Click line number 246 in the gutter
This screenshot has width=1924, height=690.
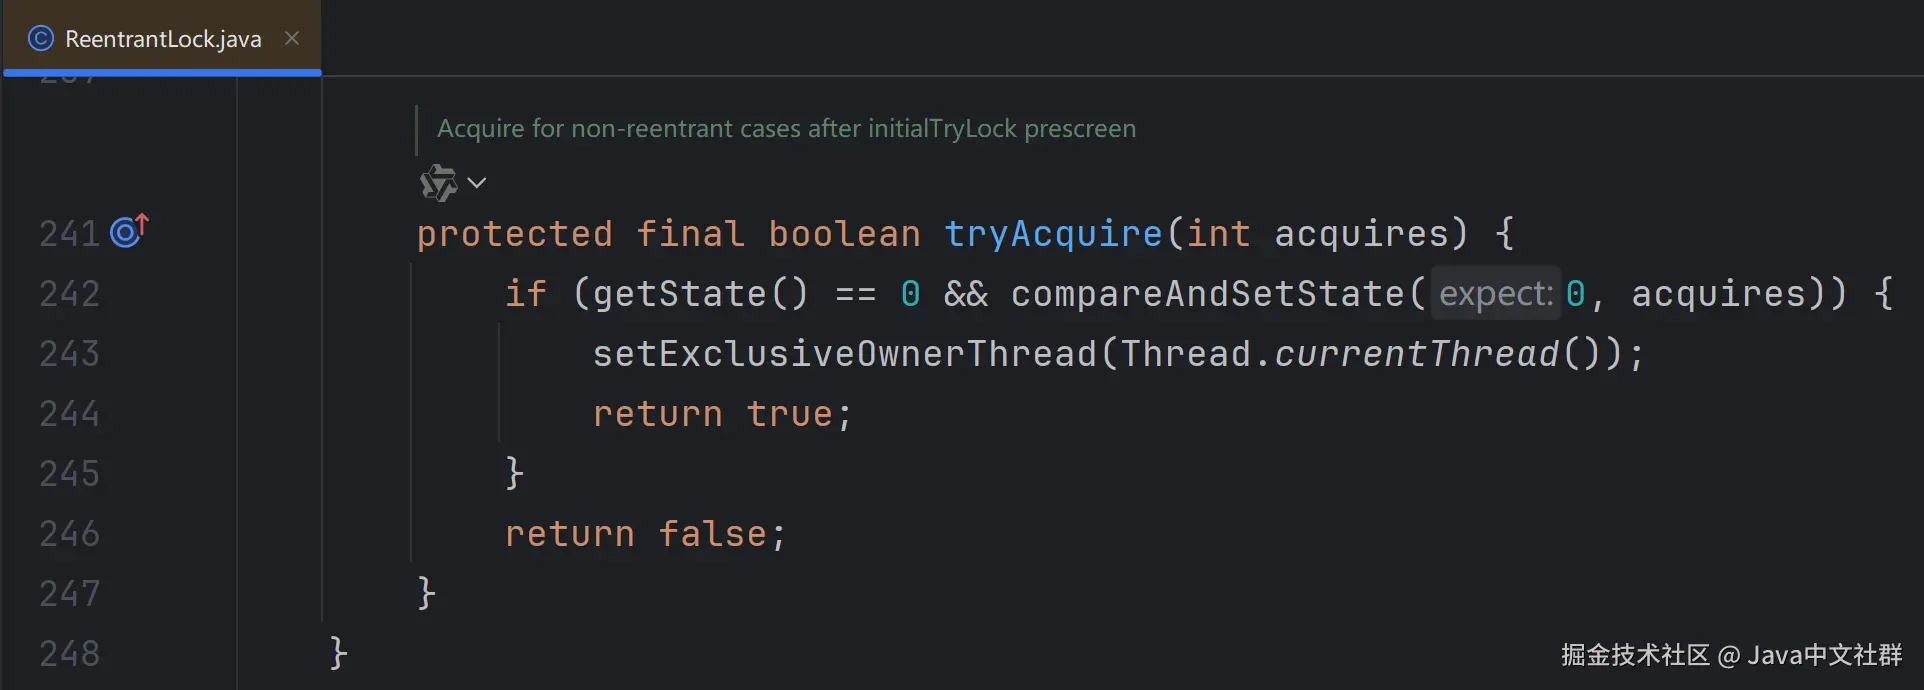click(70, 534)
